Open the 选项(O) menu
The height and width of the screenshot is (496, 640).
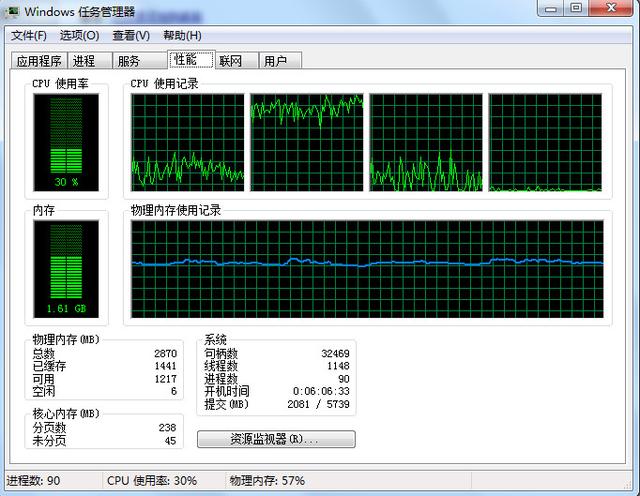point(79,36)
